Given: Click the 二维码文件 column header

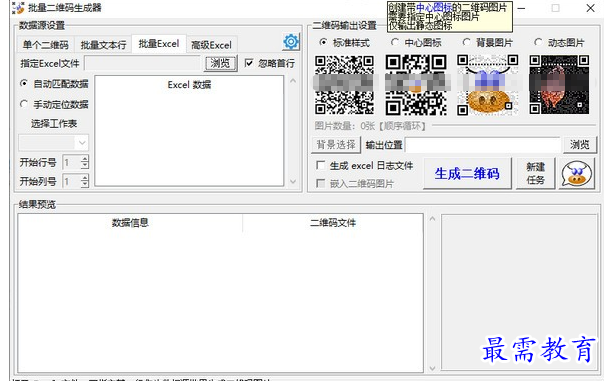Looking at the screenshot, I should pos(333,223).
